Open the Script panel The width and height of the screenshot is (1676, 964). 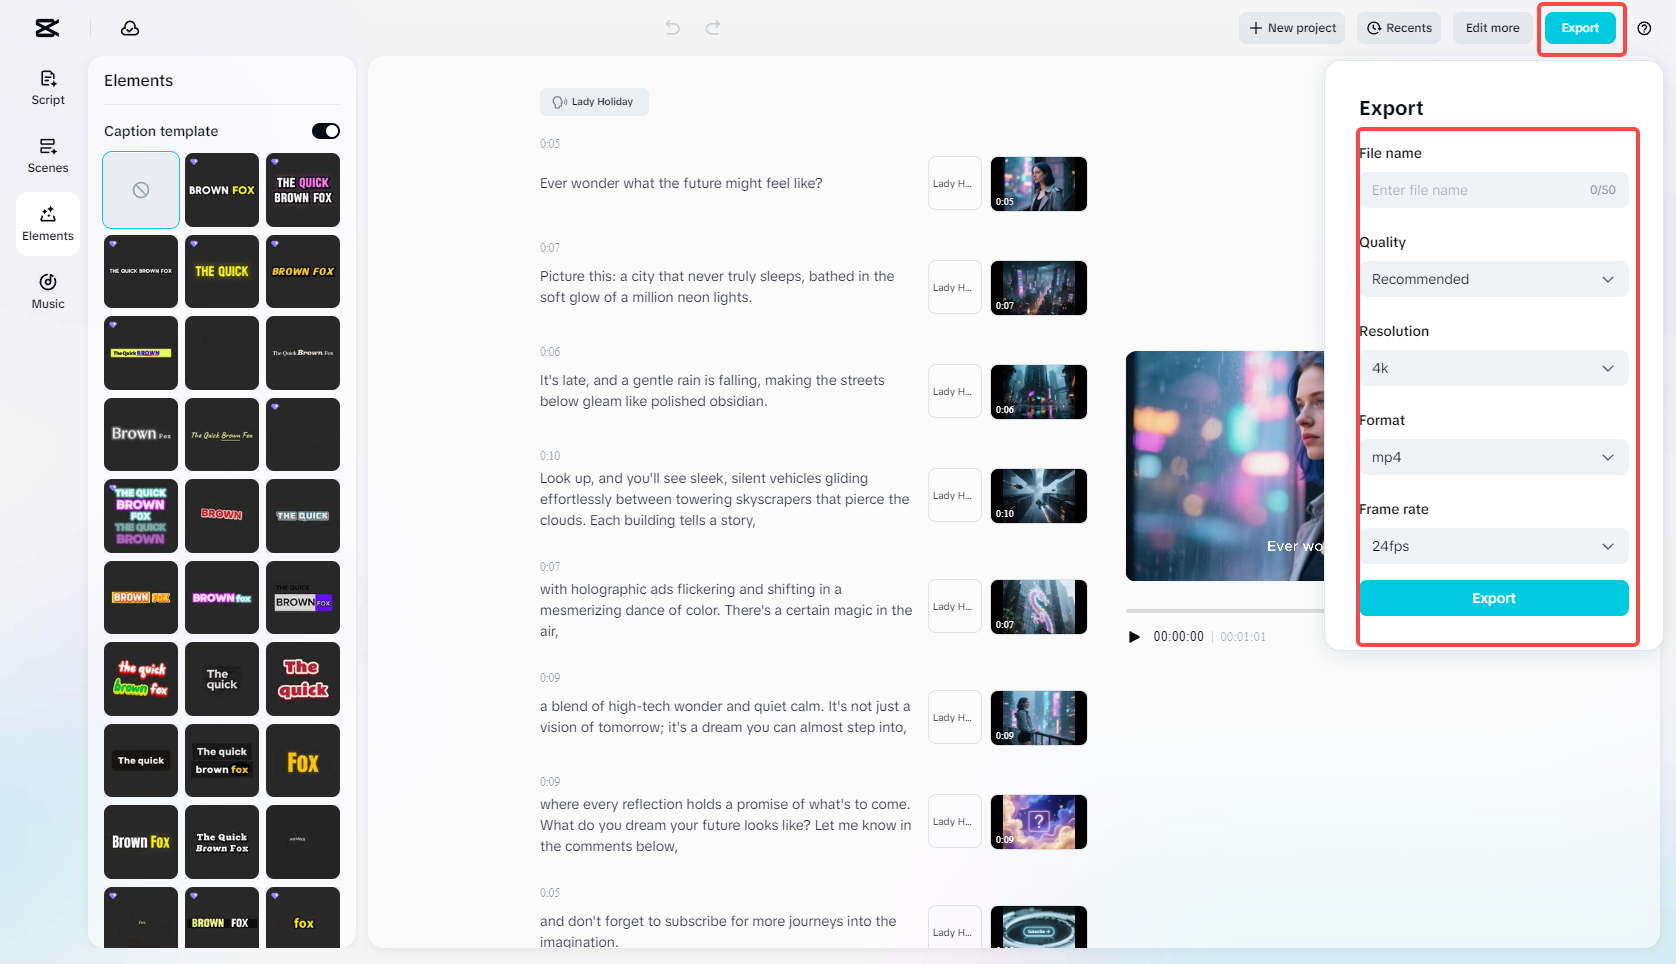pos(47,86)
